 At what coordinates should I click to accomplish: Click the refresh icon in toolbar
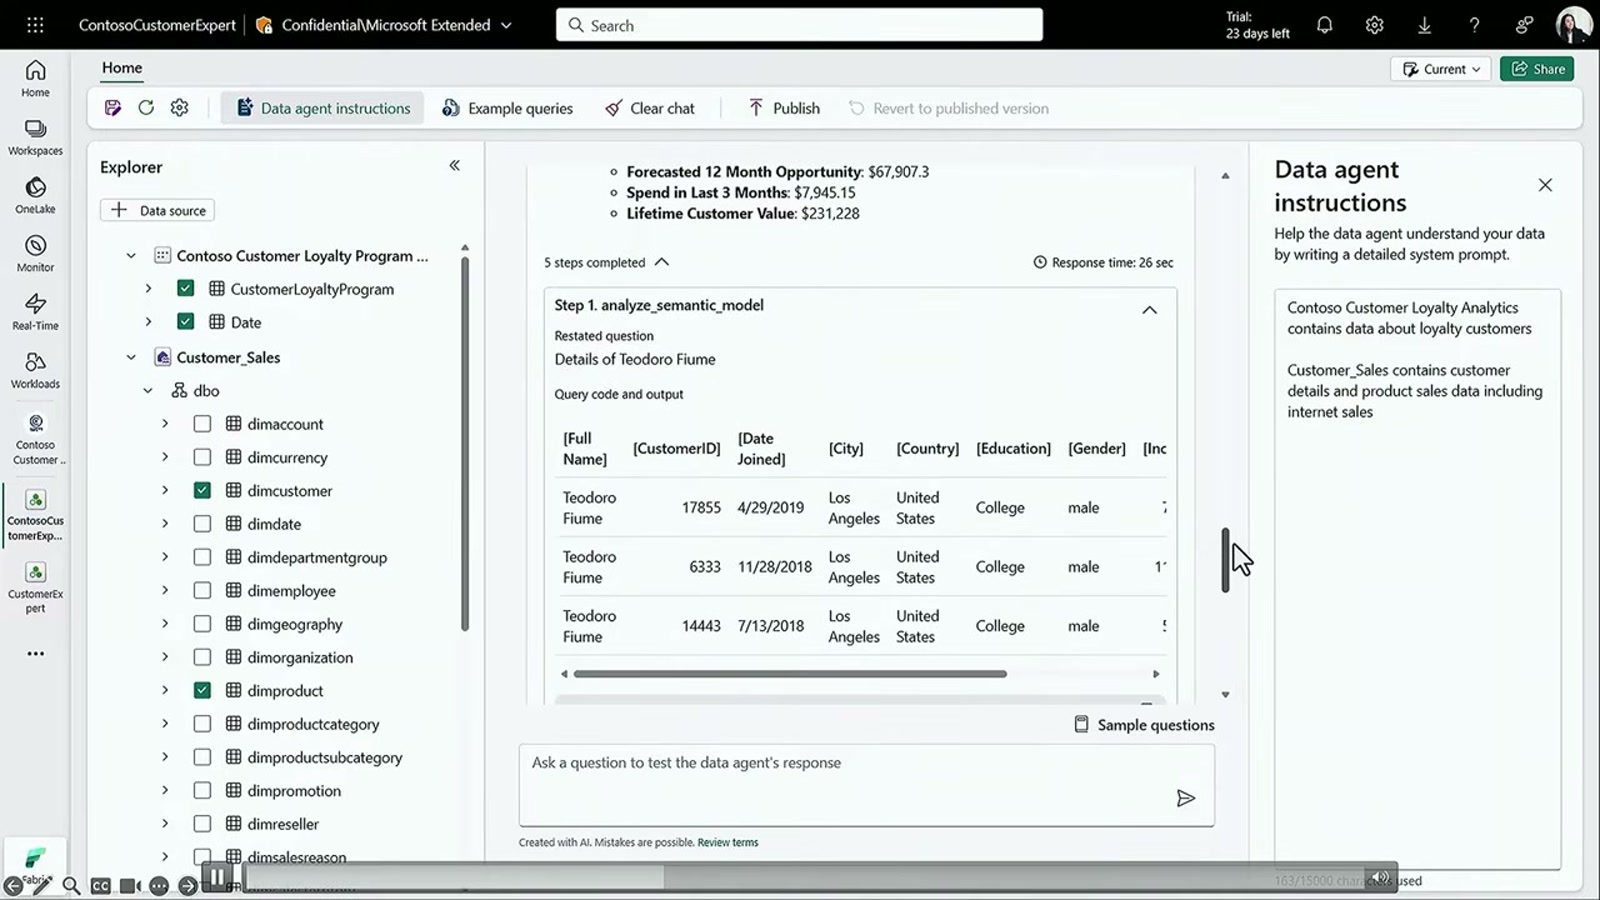click(146, 108)
